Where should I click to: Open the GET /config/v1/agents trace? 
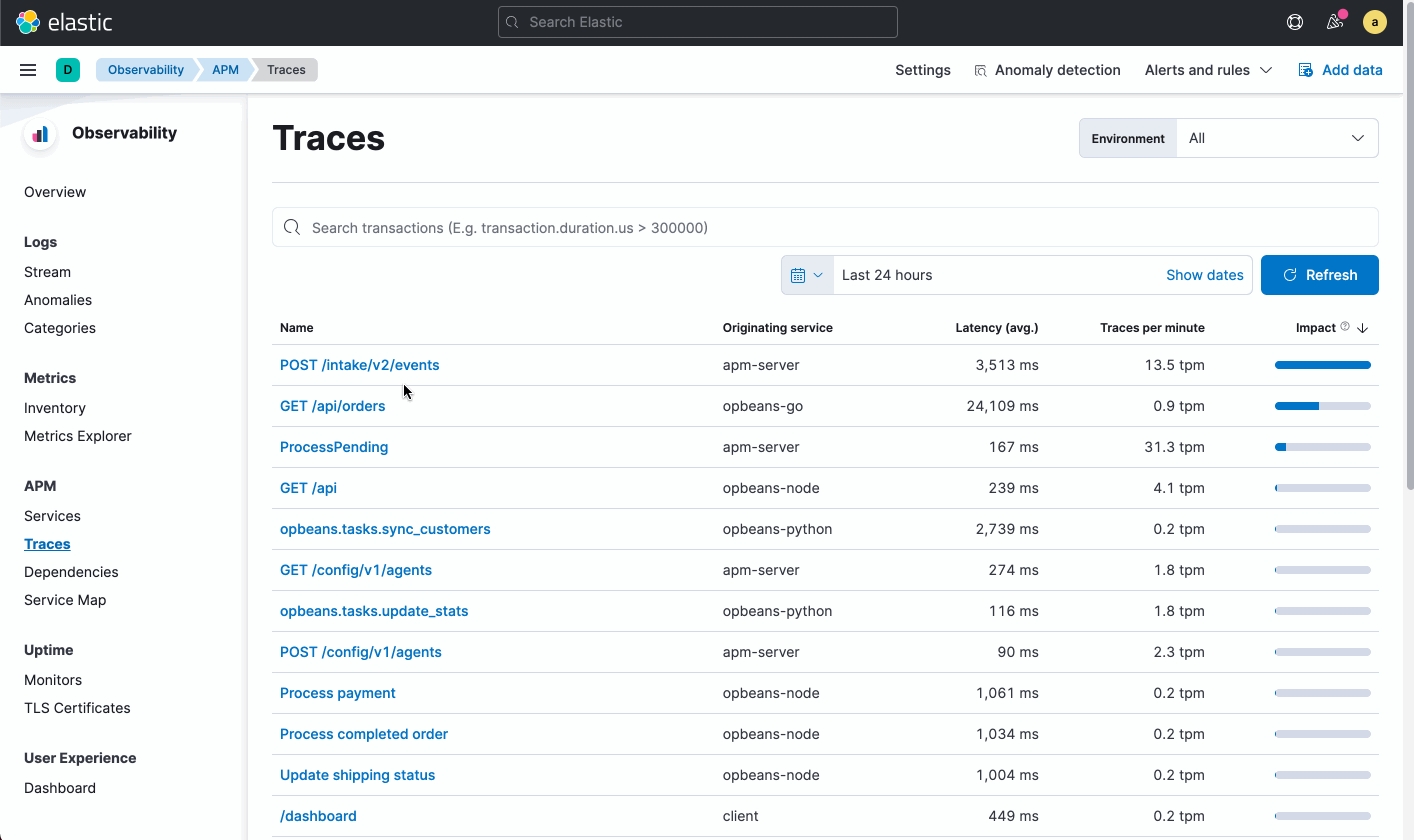pyautogui.click(x=356, y=570)
